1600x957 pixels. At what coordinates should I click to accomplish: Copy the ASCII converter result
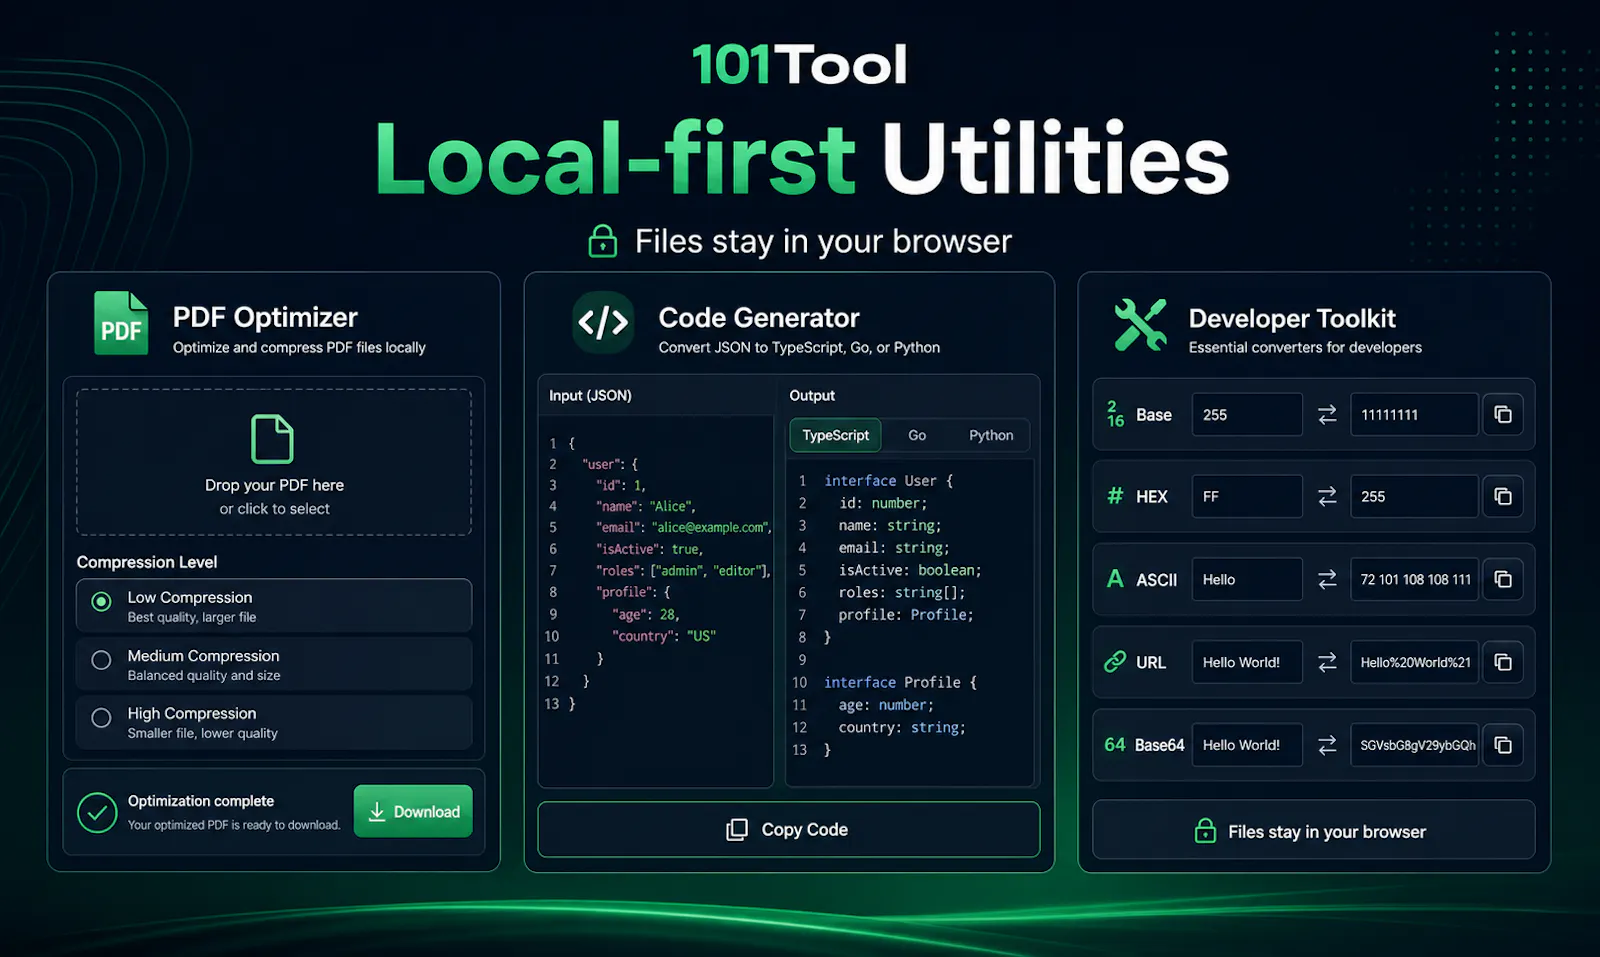[x=1503, y=579]
